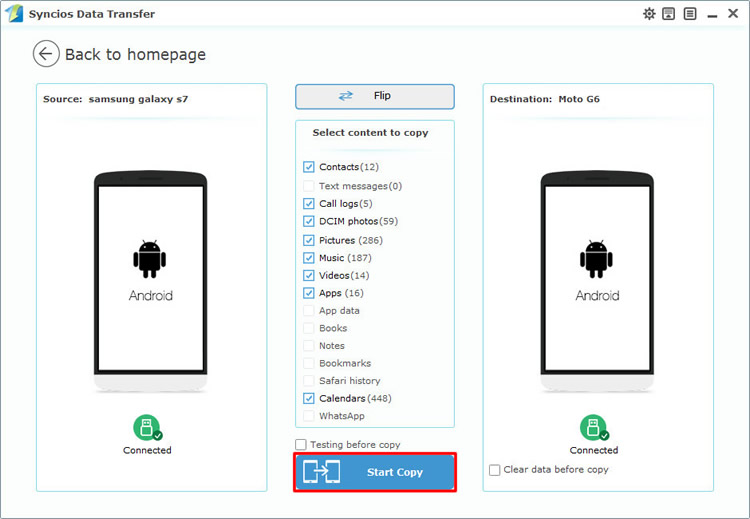
Task: Click the destination Android phone image
Action: coord(597,281)
